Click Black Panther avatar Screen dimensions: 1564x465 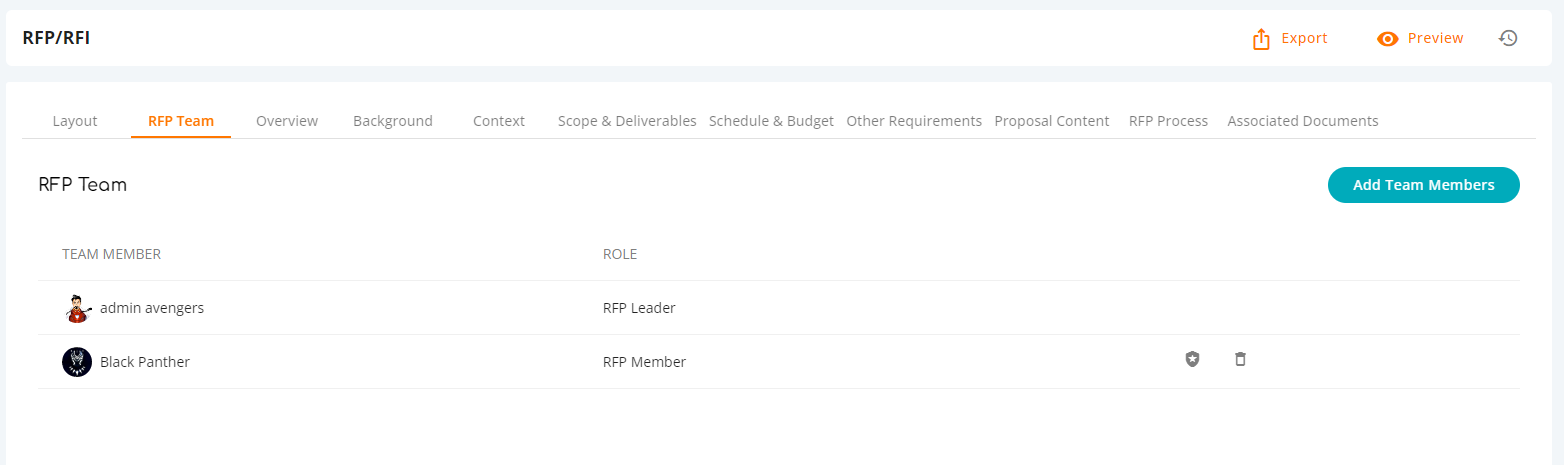77,362
